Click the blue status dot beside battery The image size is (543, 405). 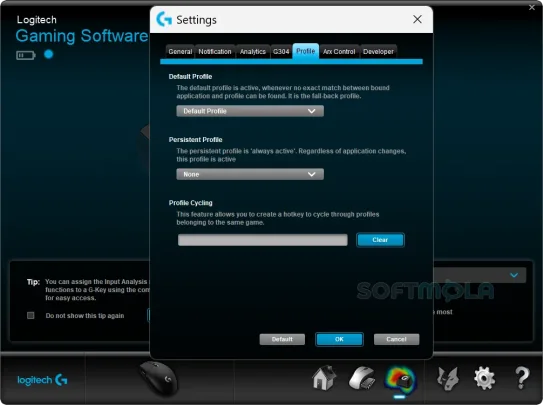[x=49, y=54]
